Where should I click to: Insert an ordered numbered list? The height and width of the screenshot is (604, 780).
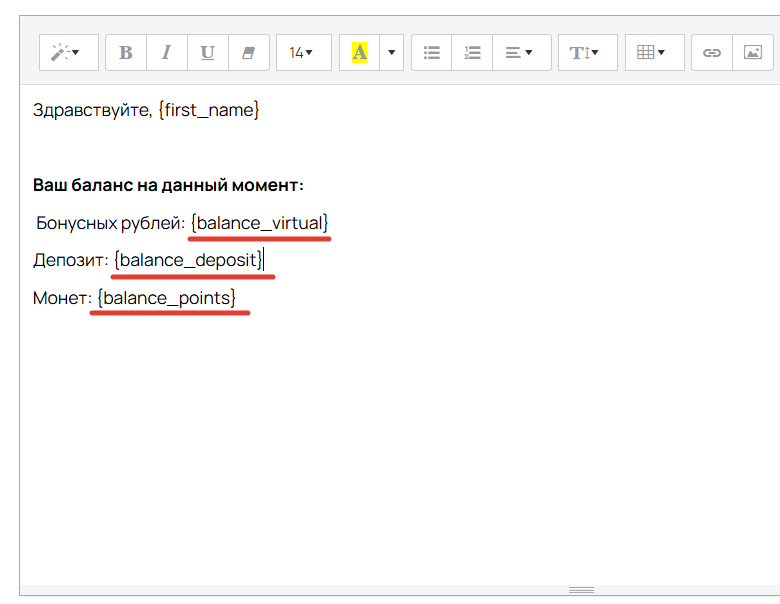click(473, 53)
